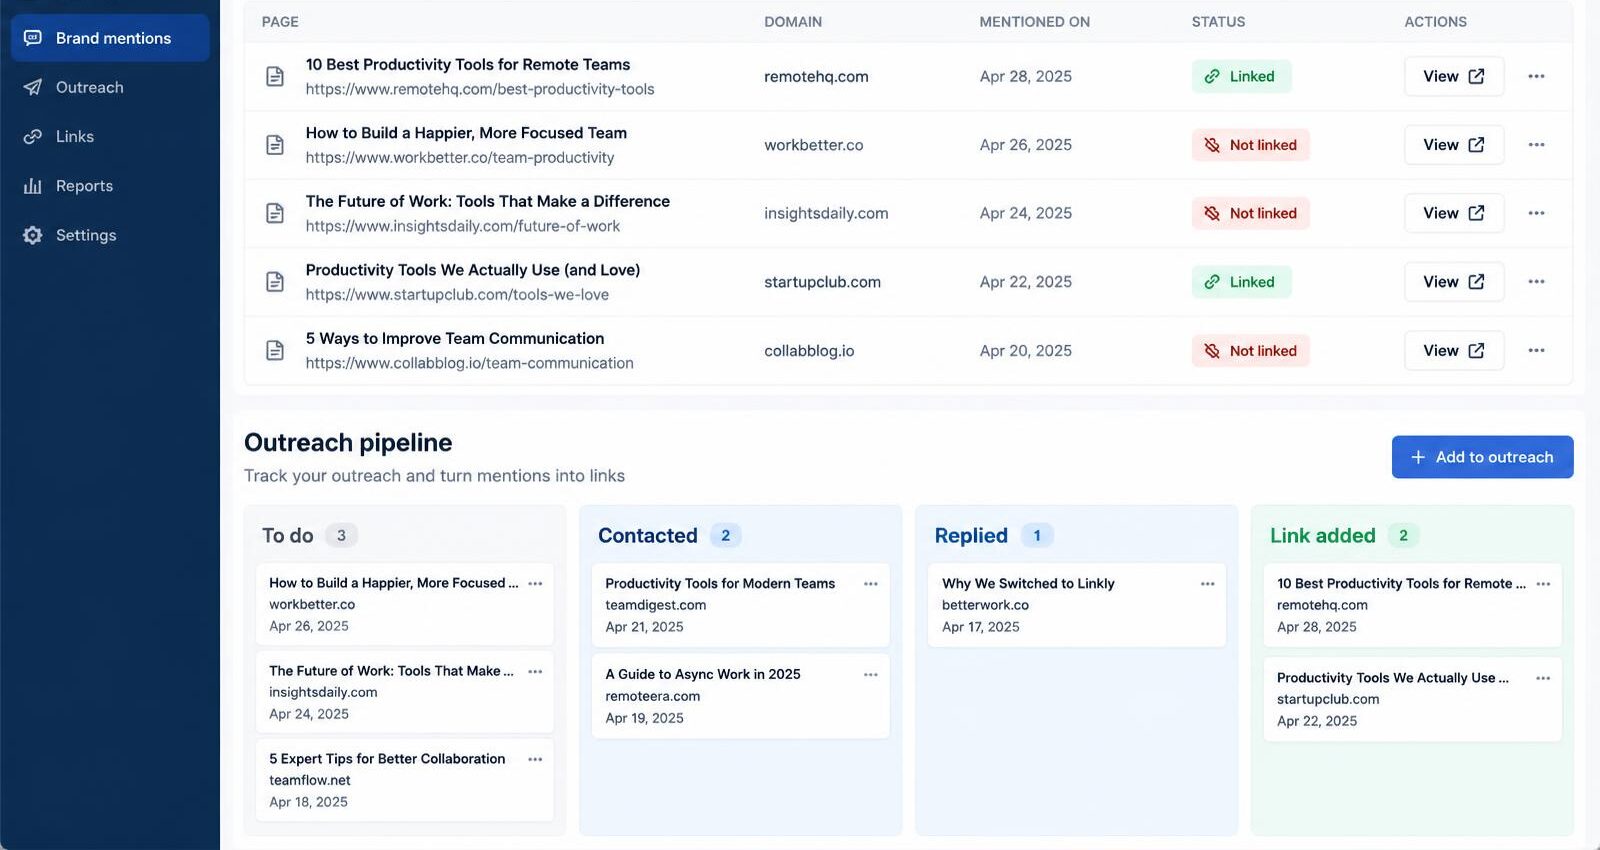The width and height of the screenshot is (1600, 850).
Task: Open more options for workbetter.co row
Action: tap(1536, 145)
